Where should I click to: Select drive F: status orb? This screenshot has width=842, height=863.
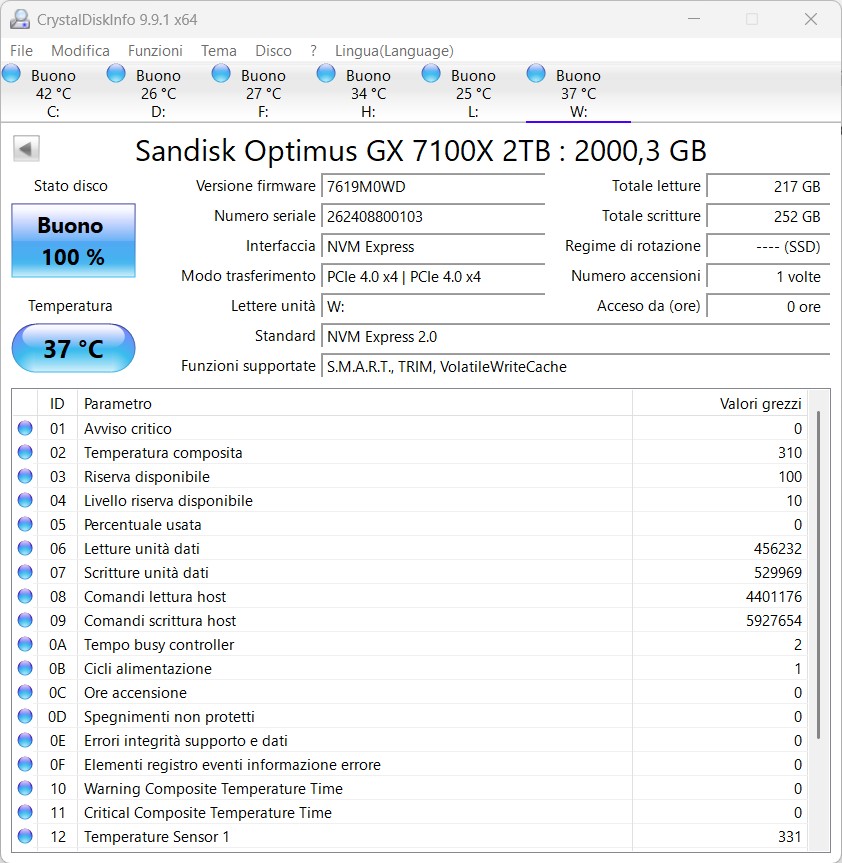tap(221, 74)
